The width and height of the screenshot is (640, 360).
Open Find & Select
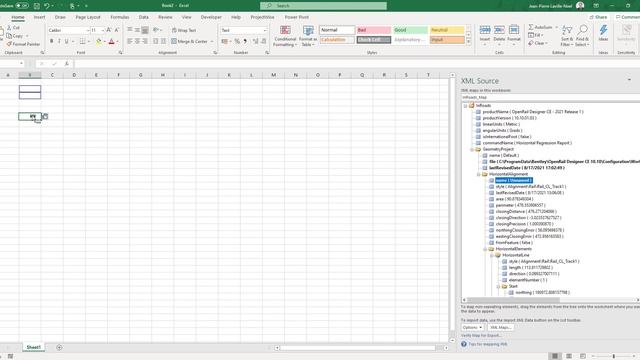tap(582, 35)
